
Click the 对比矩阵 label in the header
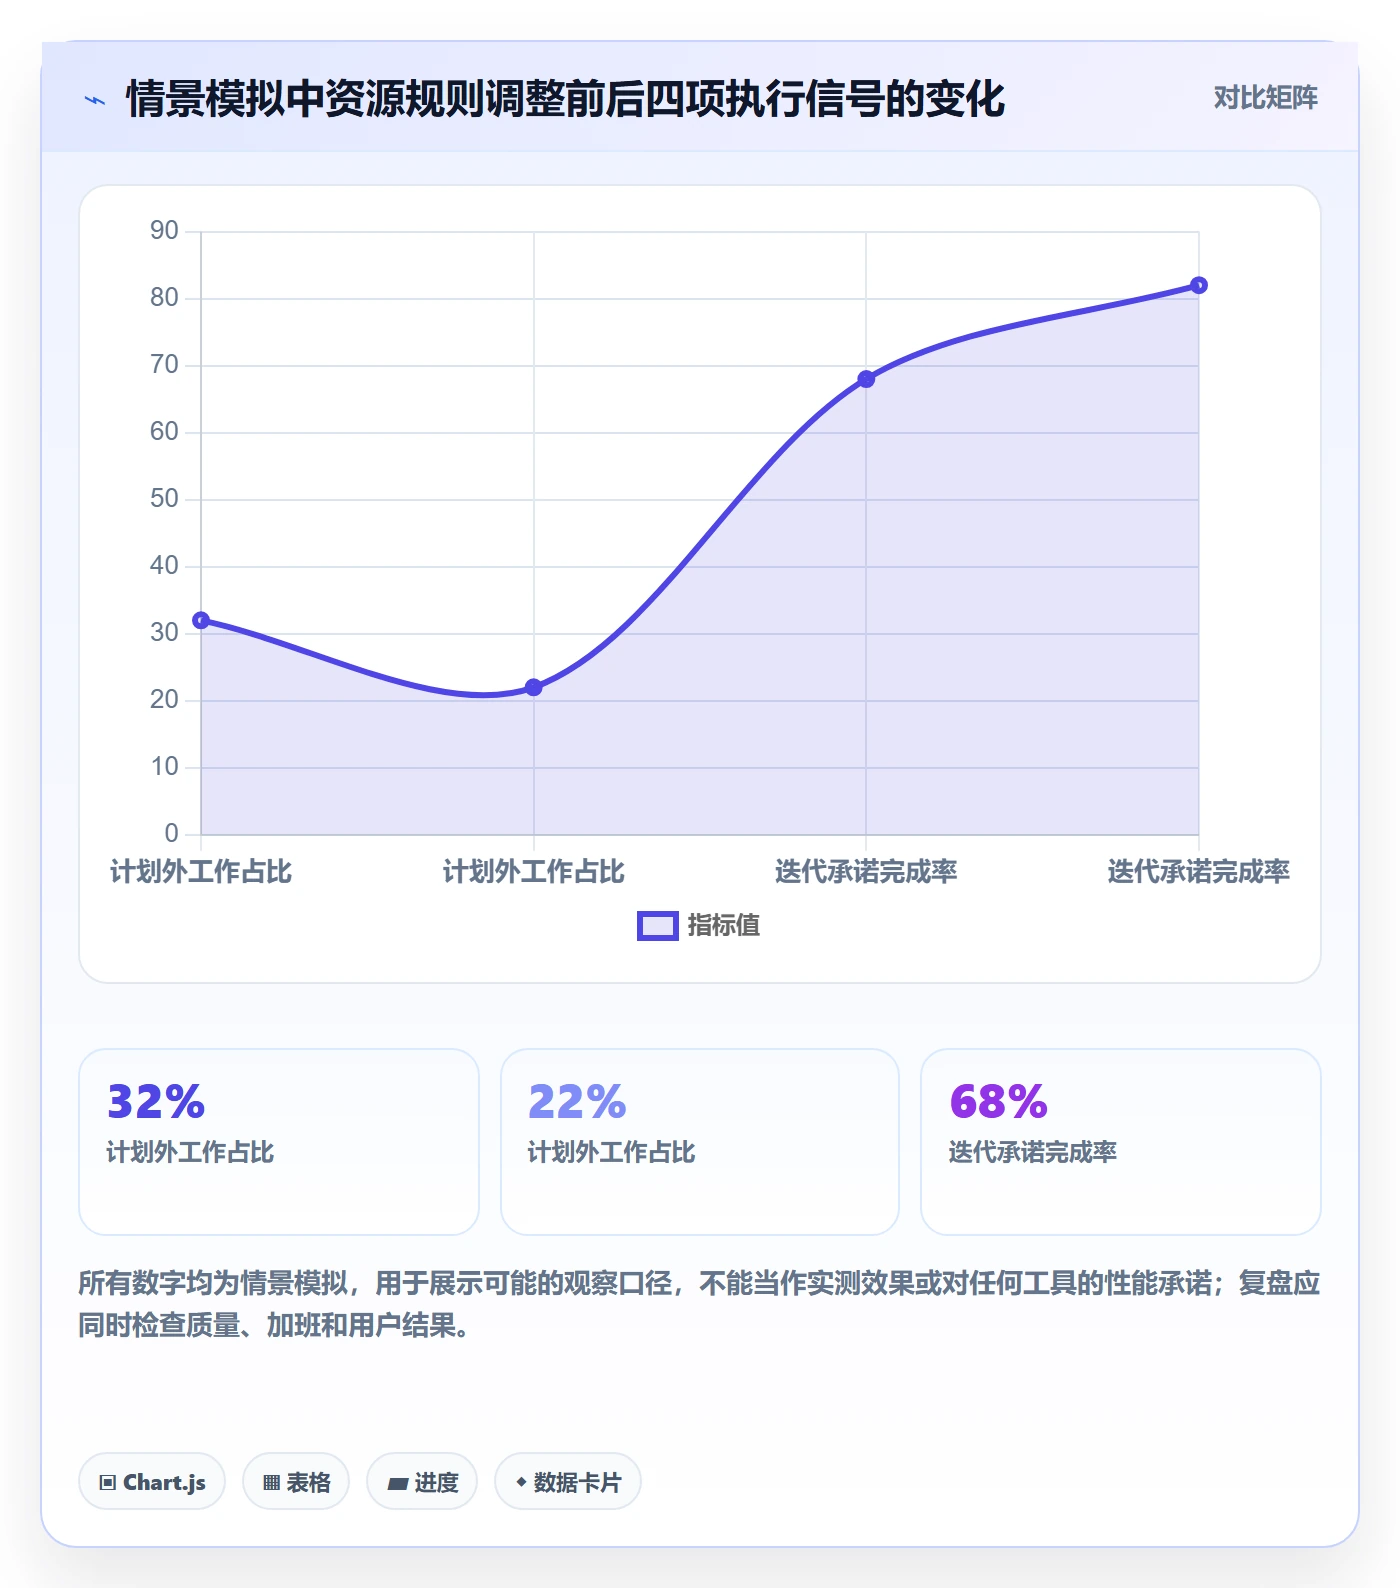click(1265, 98)
